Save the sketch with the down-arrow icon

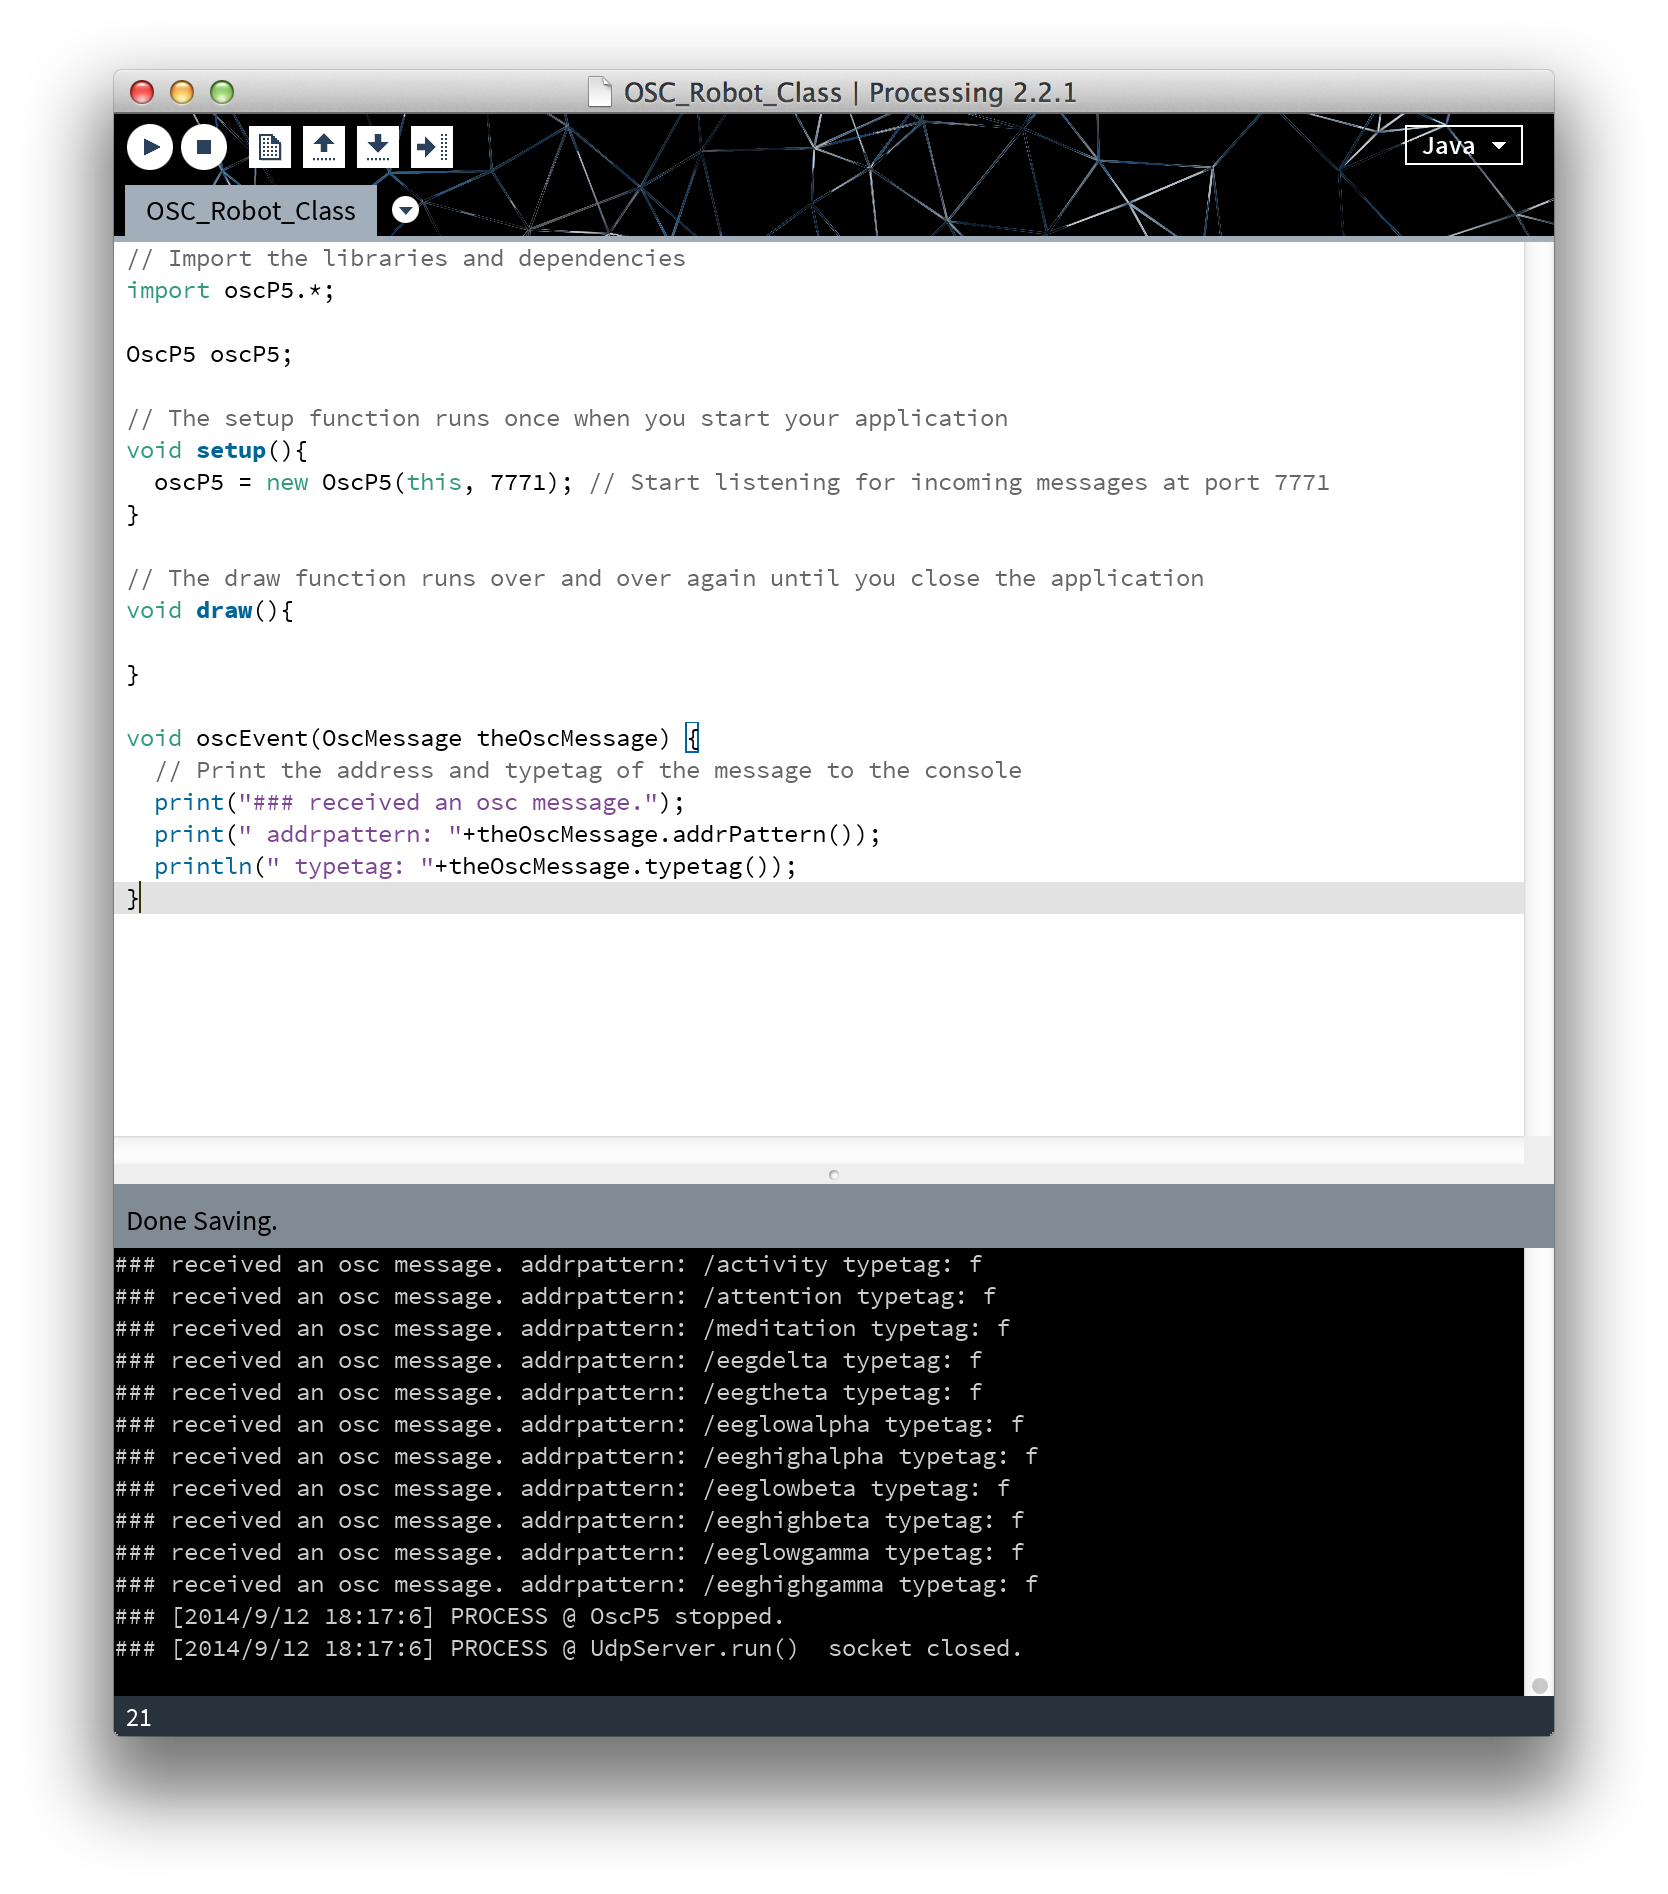click(x=378, y=147)
